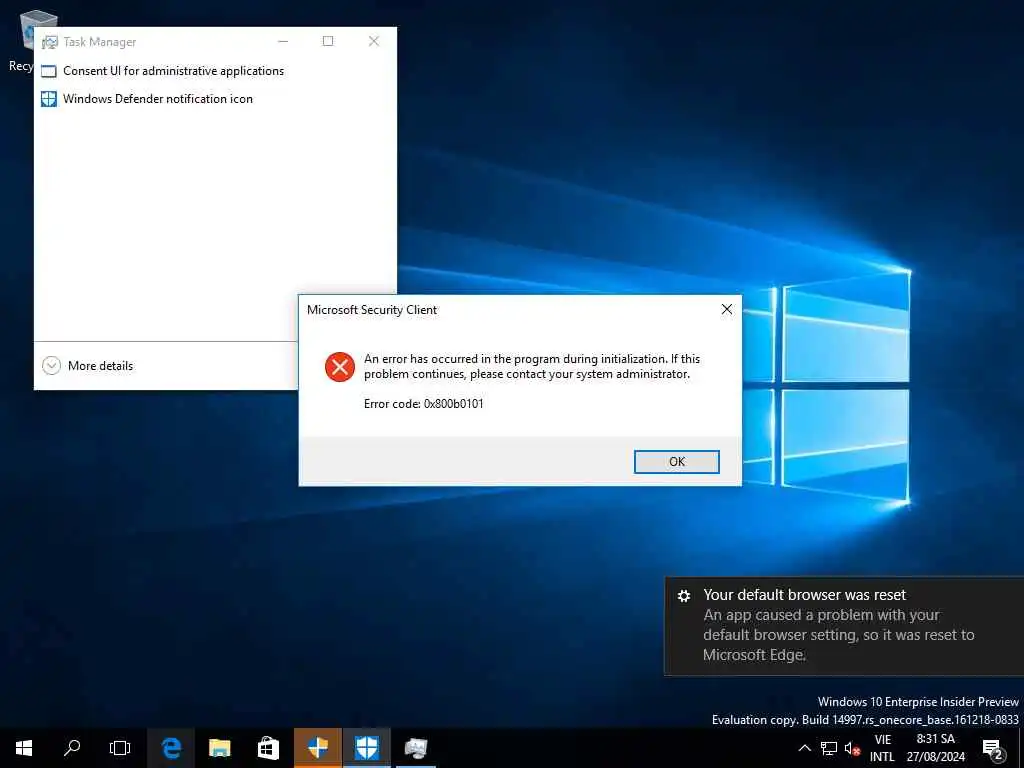The width and height of the screenshot is (1024, 768).
Task: Open the Windows Start menu
Action: tap(24, 748)
